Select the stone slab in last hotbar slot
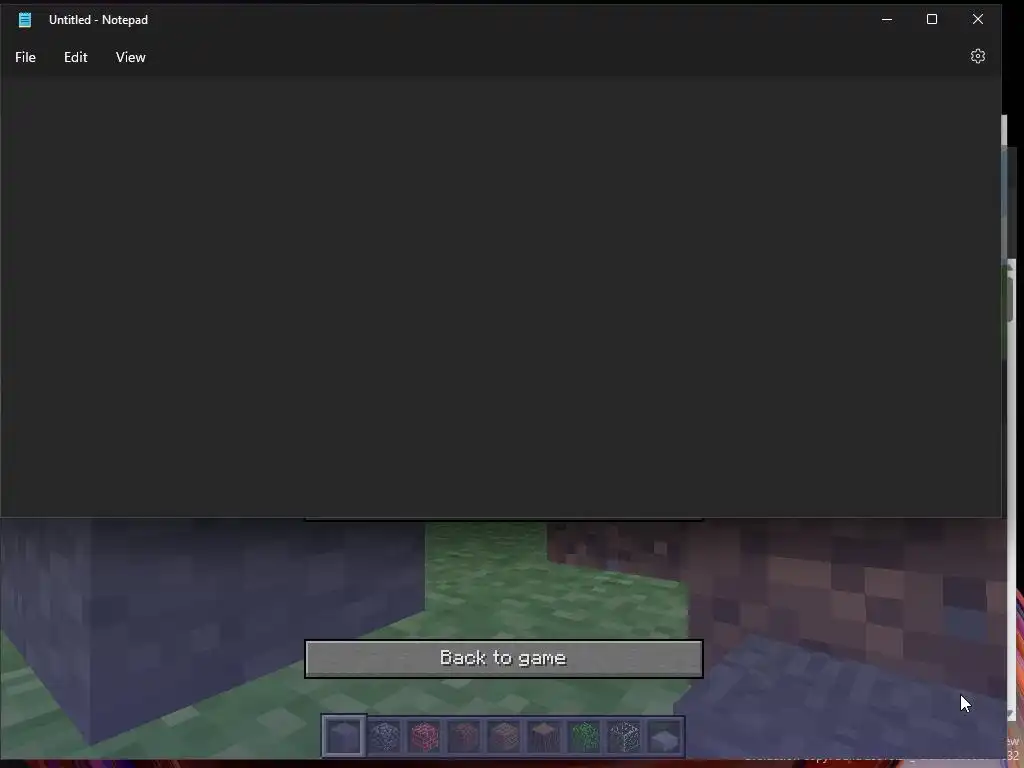 [x=665, y=736]
